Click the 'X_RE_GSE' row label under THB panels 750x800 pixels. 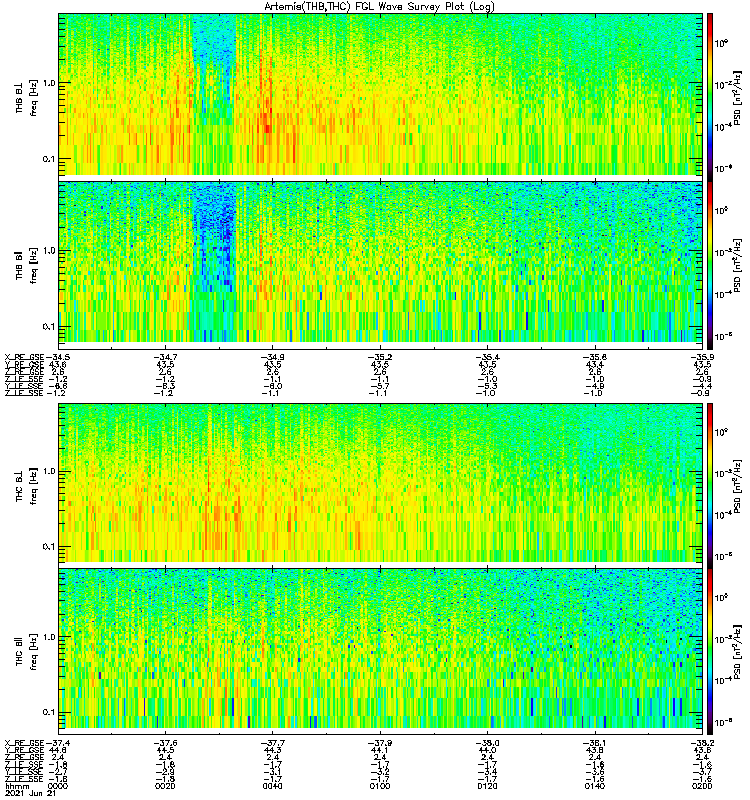(24, 357)
